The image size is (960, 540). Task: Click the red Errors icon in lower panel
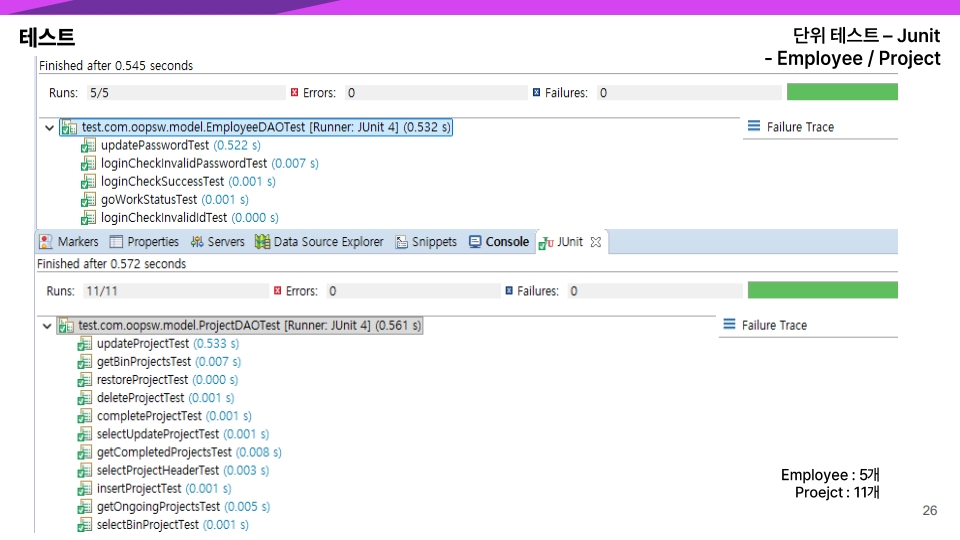coord(277,291)
